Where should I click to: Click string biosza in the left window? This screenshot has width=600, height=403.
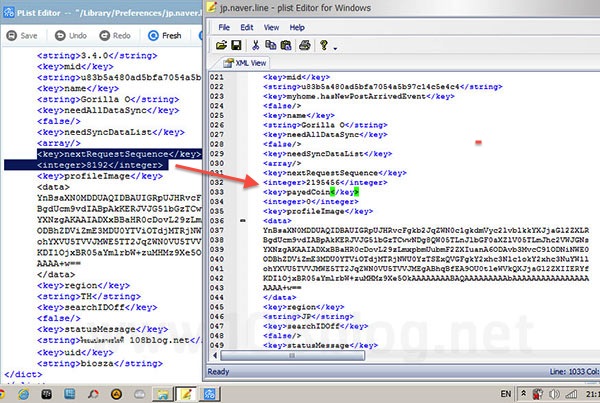(100, 364)
